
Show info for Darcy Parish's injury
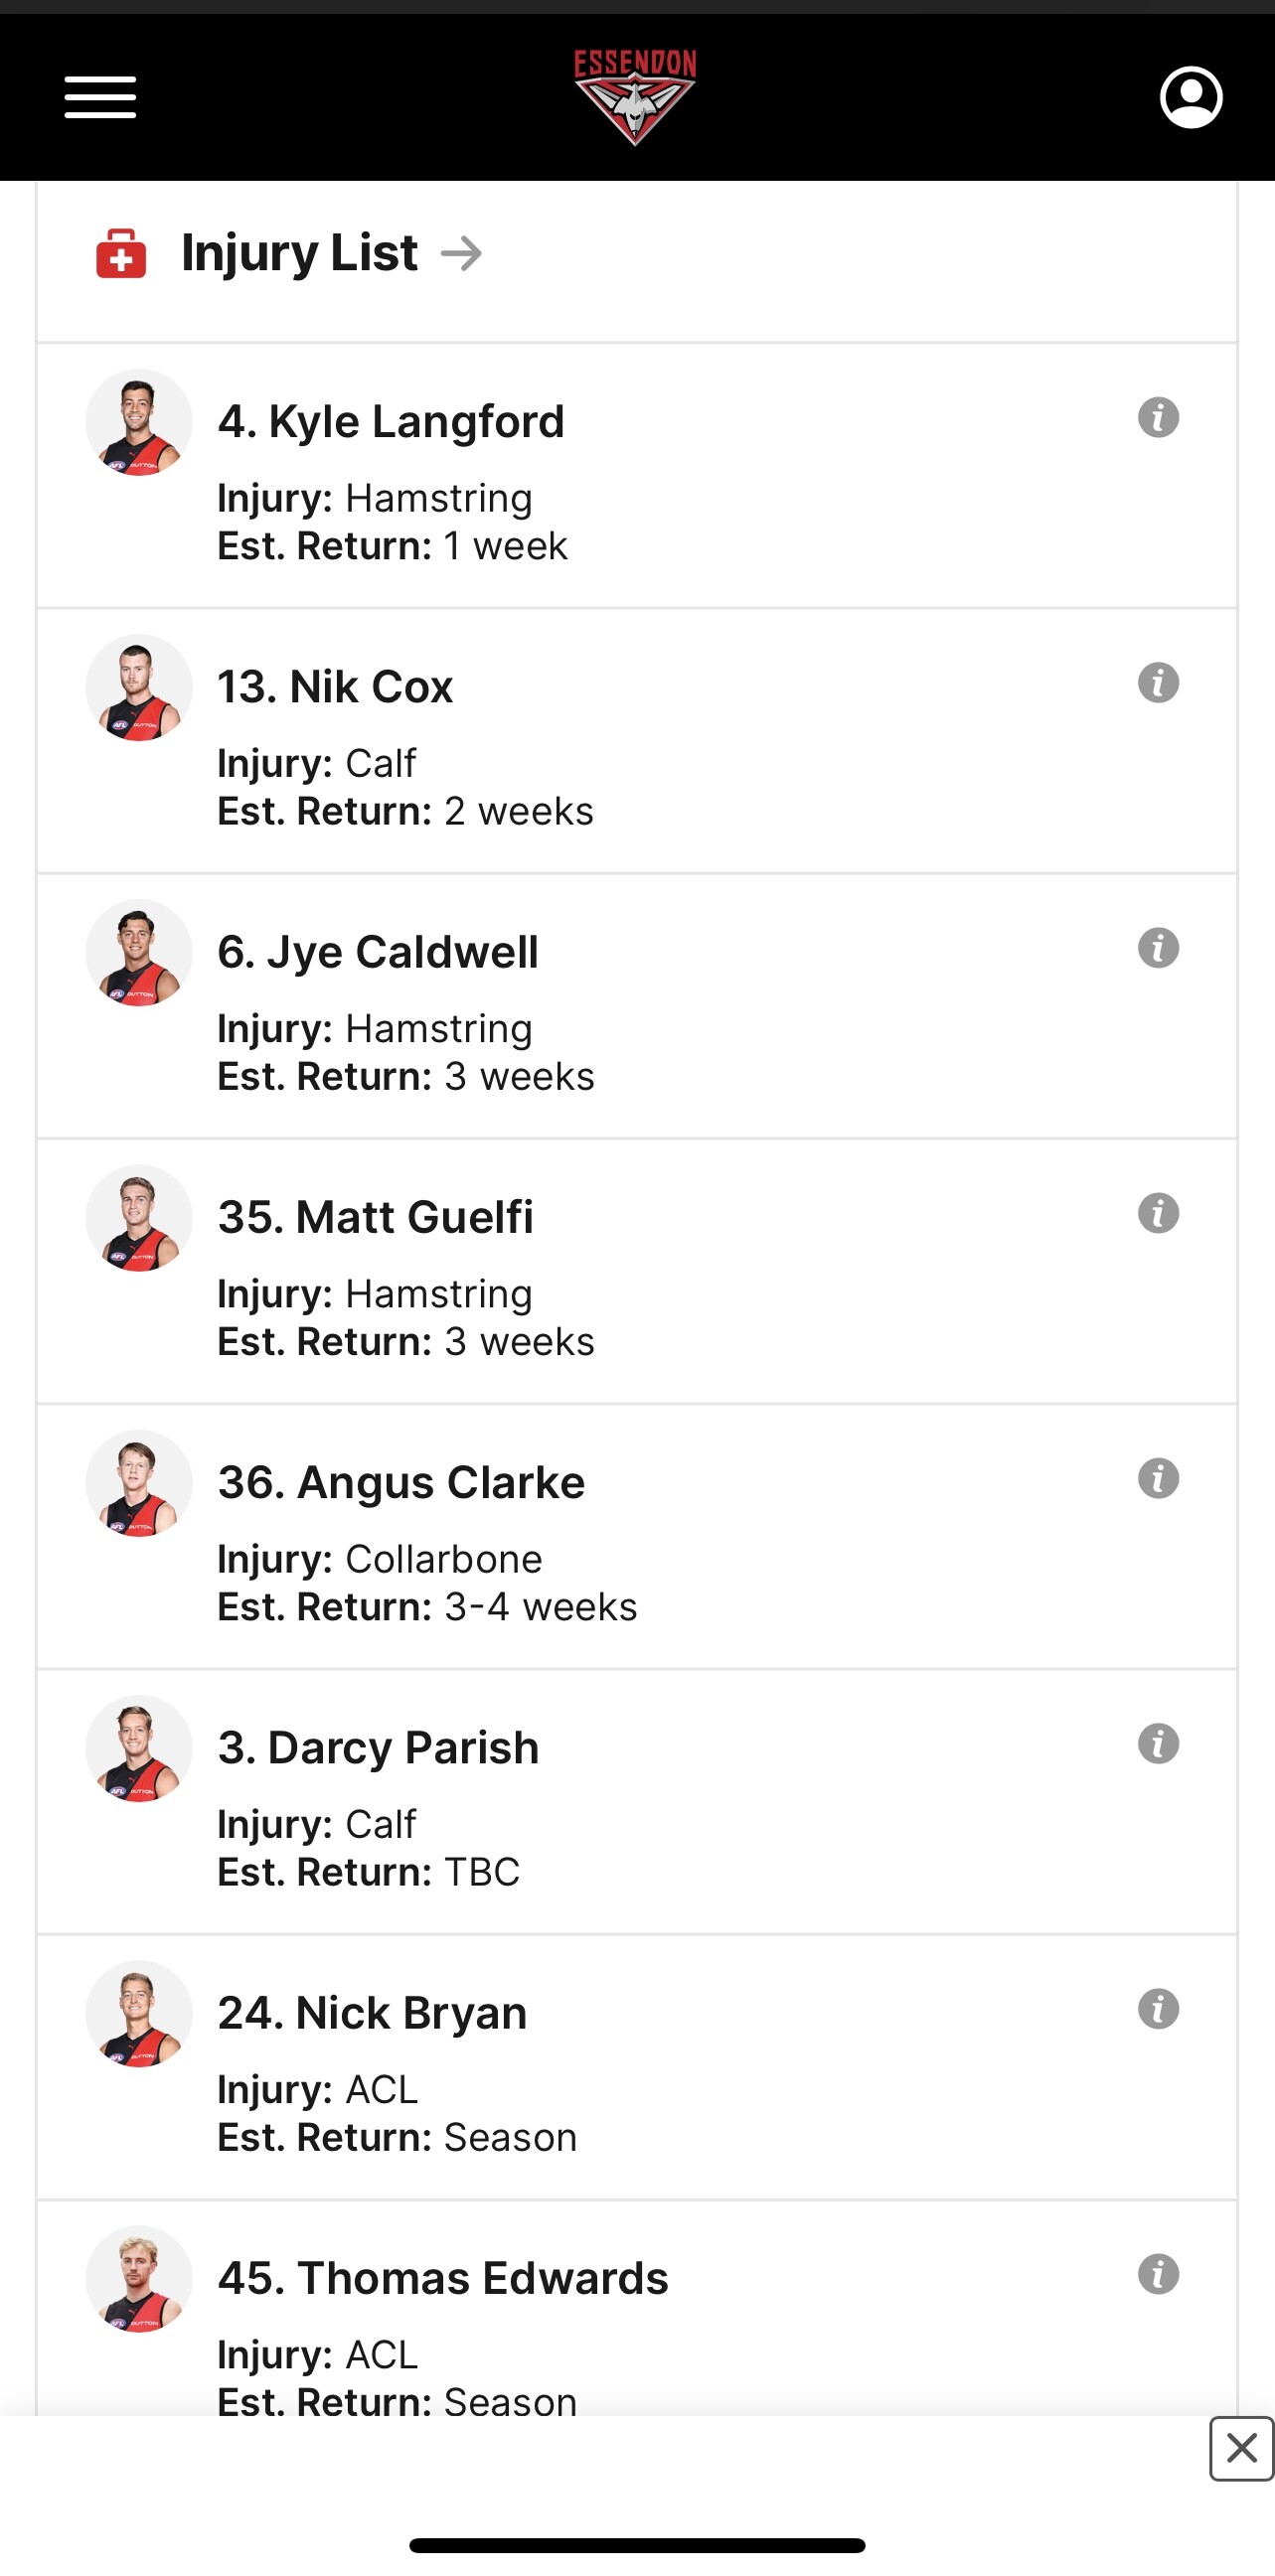click(x=1158, y=1744)
